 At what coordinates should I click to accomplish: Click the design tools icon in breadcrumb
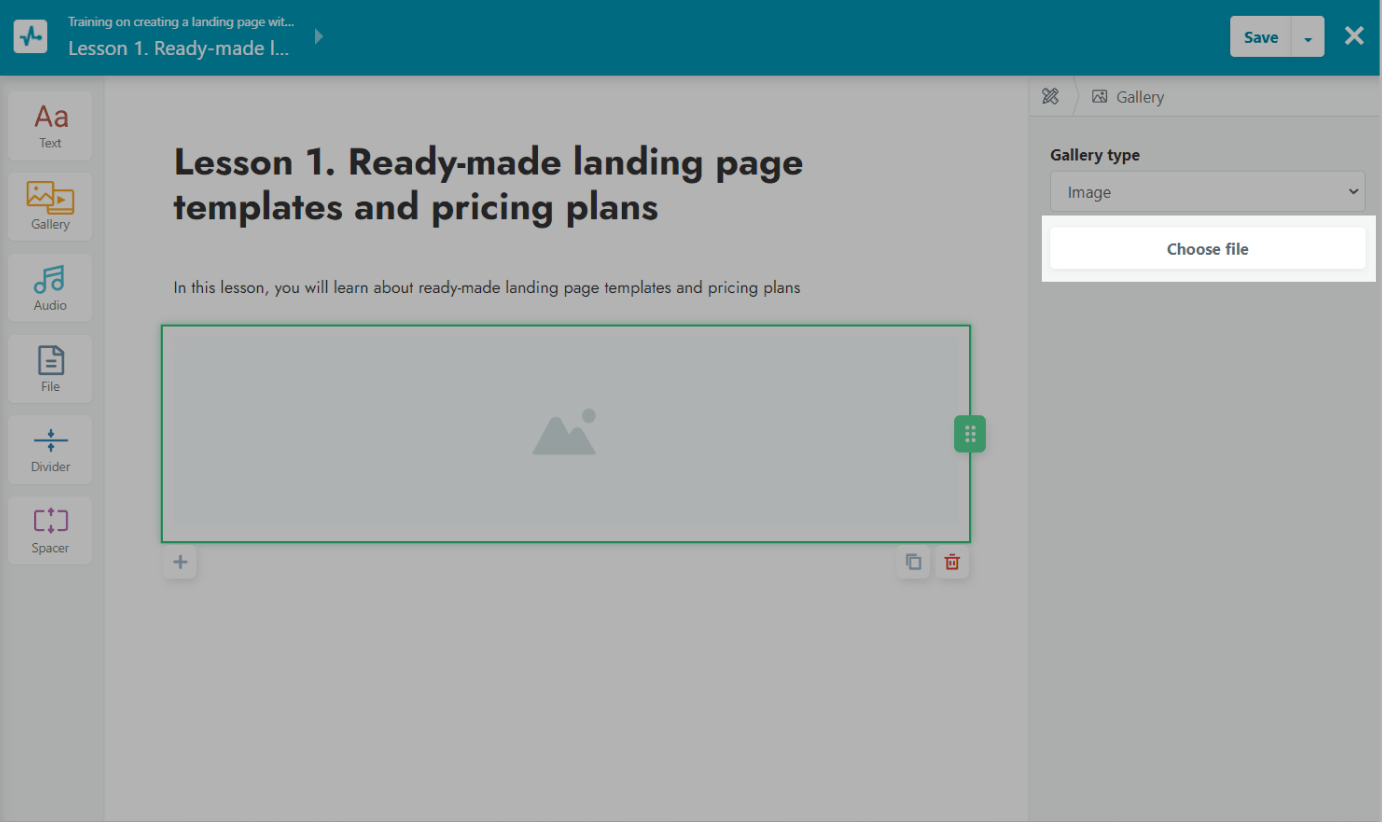pyautogui.click(x=1050, y=97)
